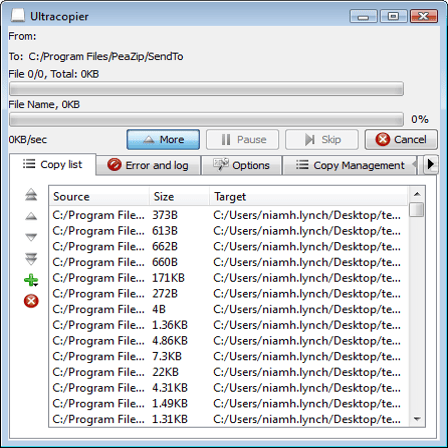
Task: Click the current file progress bar
Action: tap(206, 120)
